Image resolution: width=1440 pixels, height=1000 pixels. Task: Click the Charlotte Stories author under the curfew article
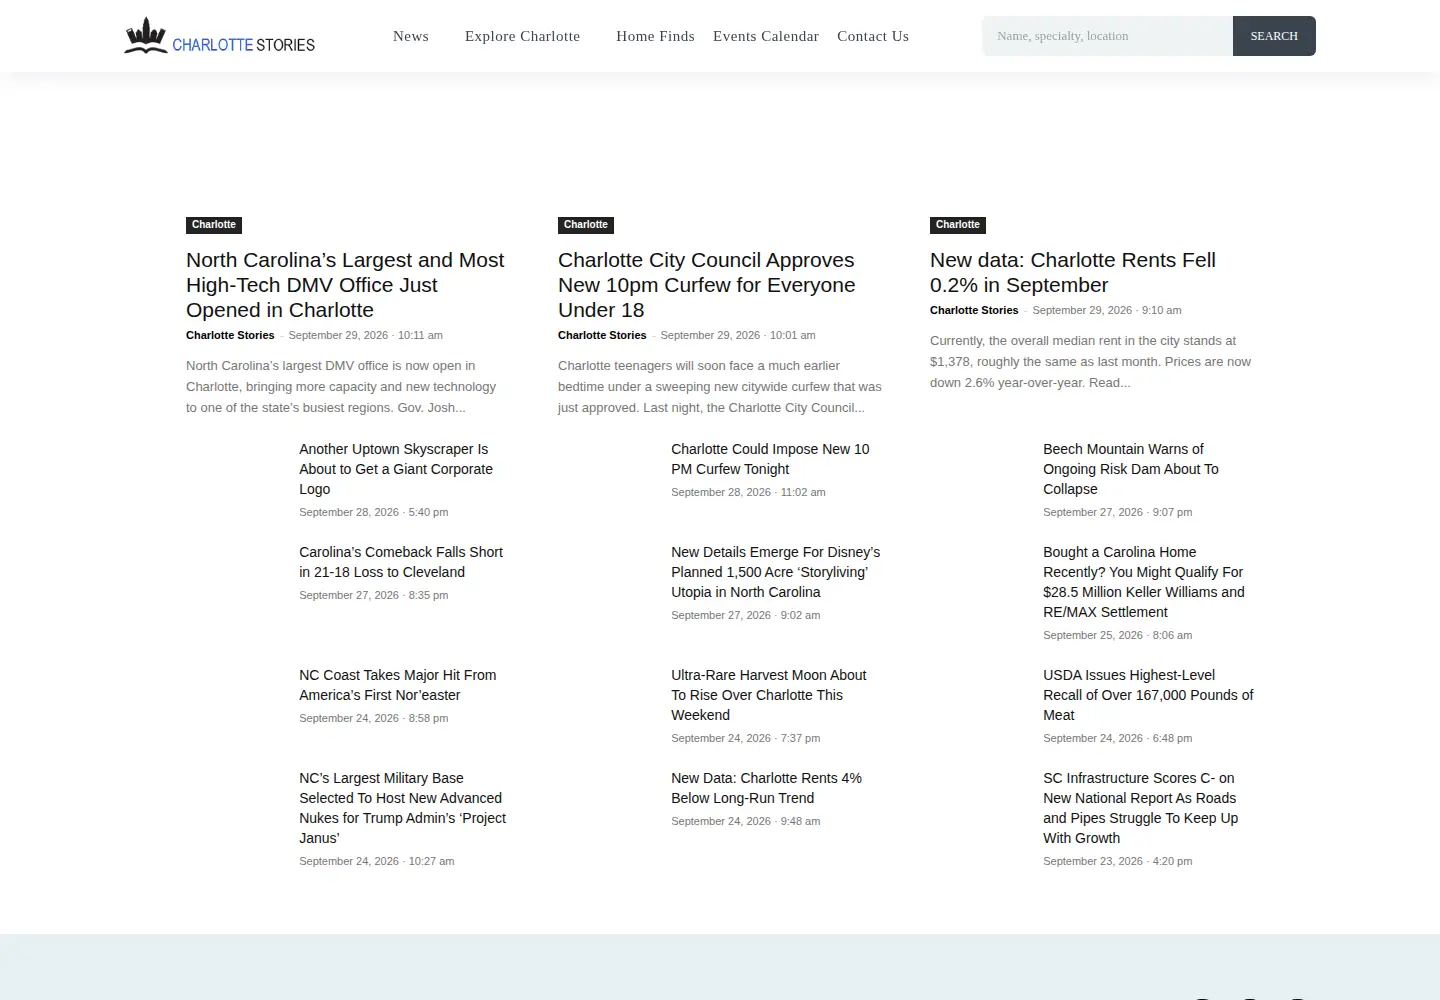pos(602,335)
